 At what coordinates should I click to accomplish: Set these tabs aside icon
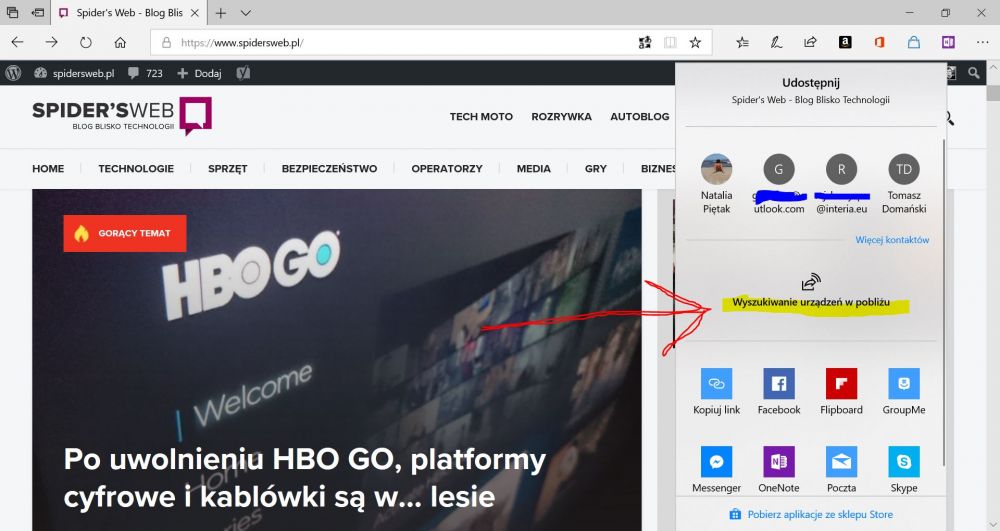tap(38, 13)
